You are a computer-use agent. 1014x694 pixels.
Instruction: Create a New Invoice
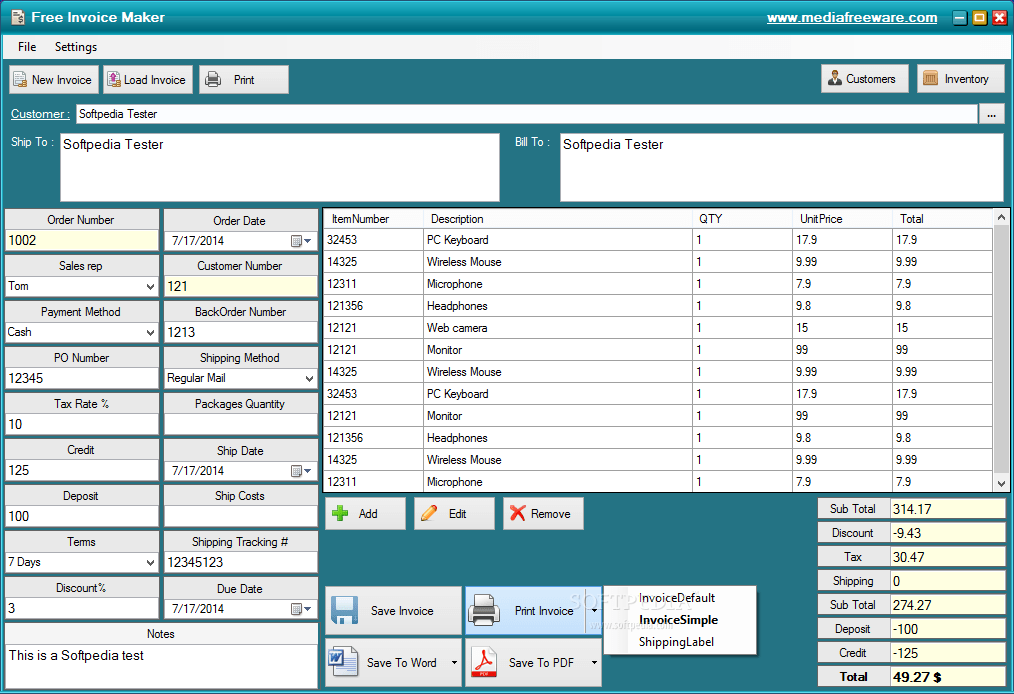click(53, 79)
